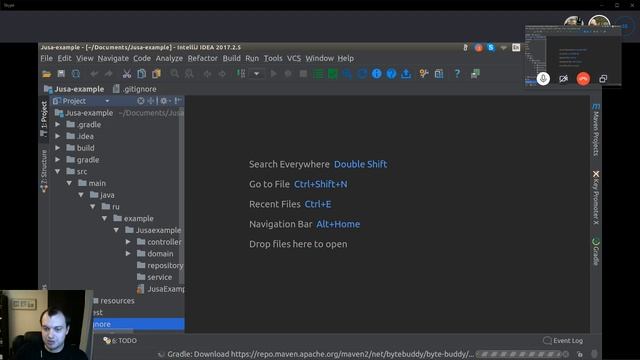
Task: Click the Replace toolbar icon
Action: pos(189,74)
